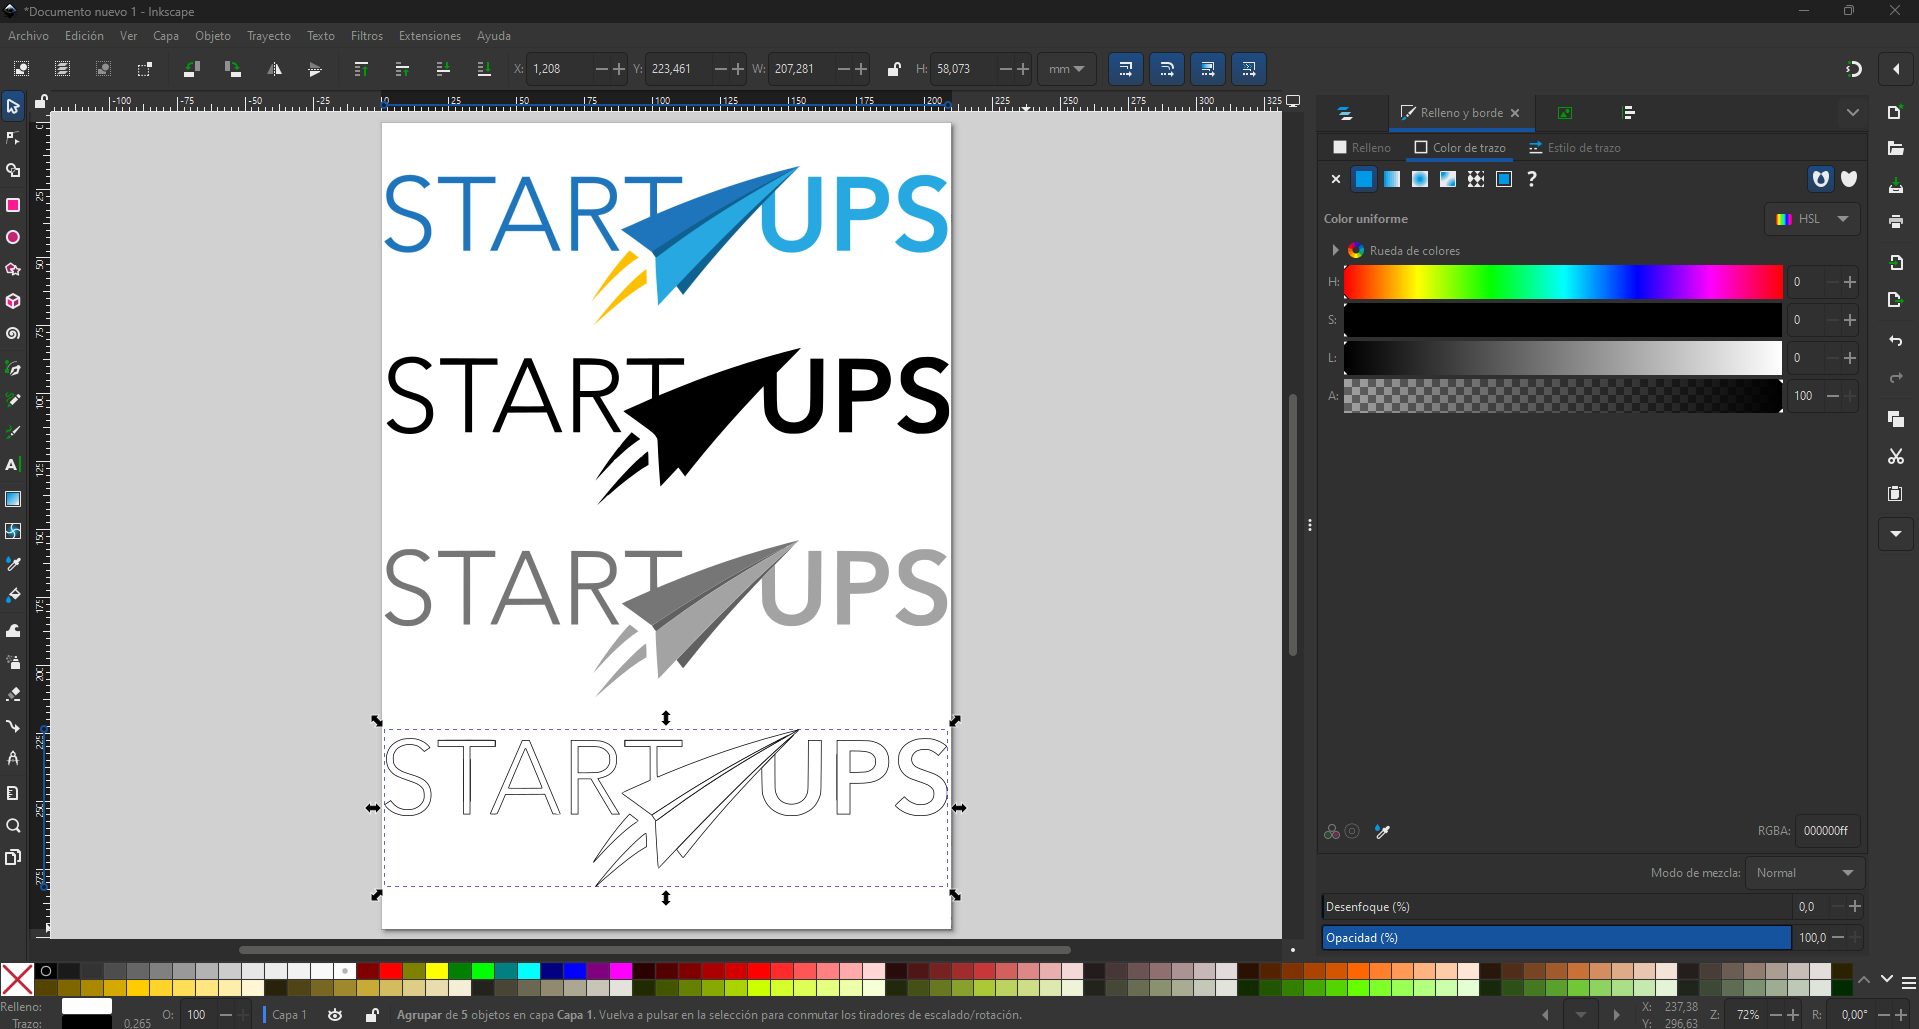Viewport: 1919px width, 1029px height.
Task: Select the Gradient tool
Action: pyautogui.click(x=13, y=499)
